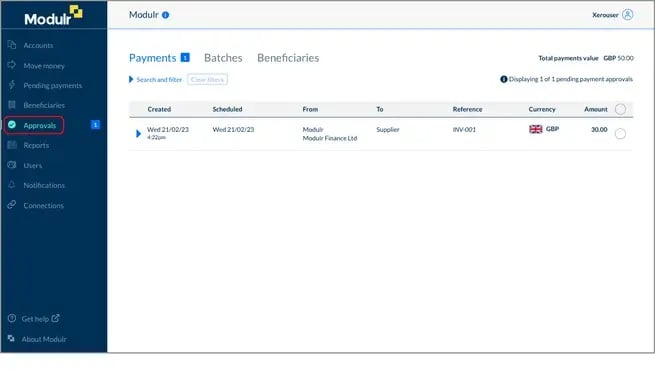Click the Approvals checkmark icon

tap(12, 125)
